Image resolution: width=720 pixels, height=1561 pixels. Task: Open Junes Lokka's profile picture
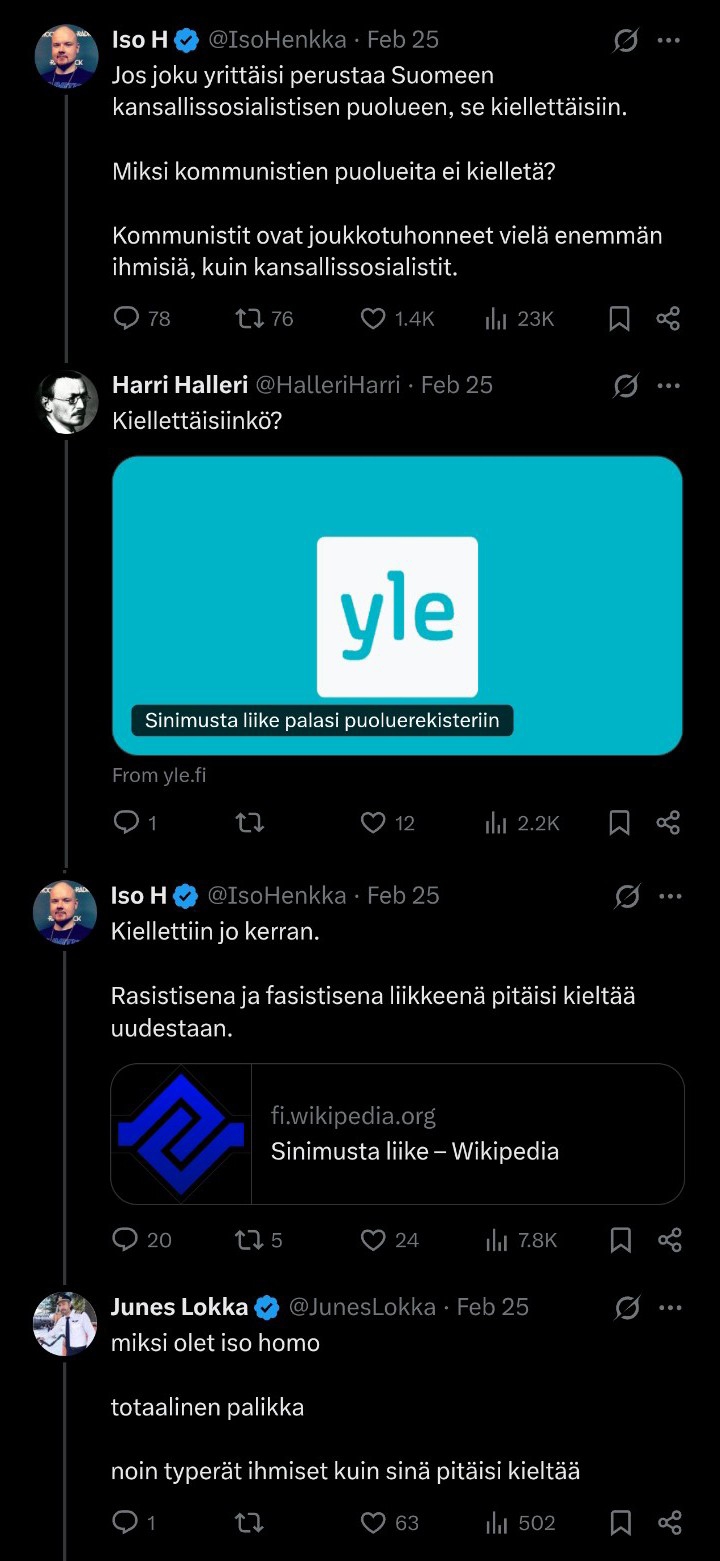pos(65,1323)
